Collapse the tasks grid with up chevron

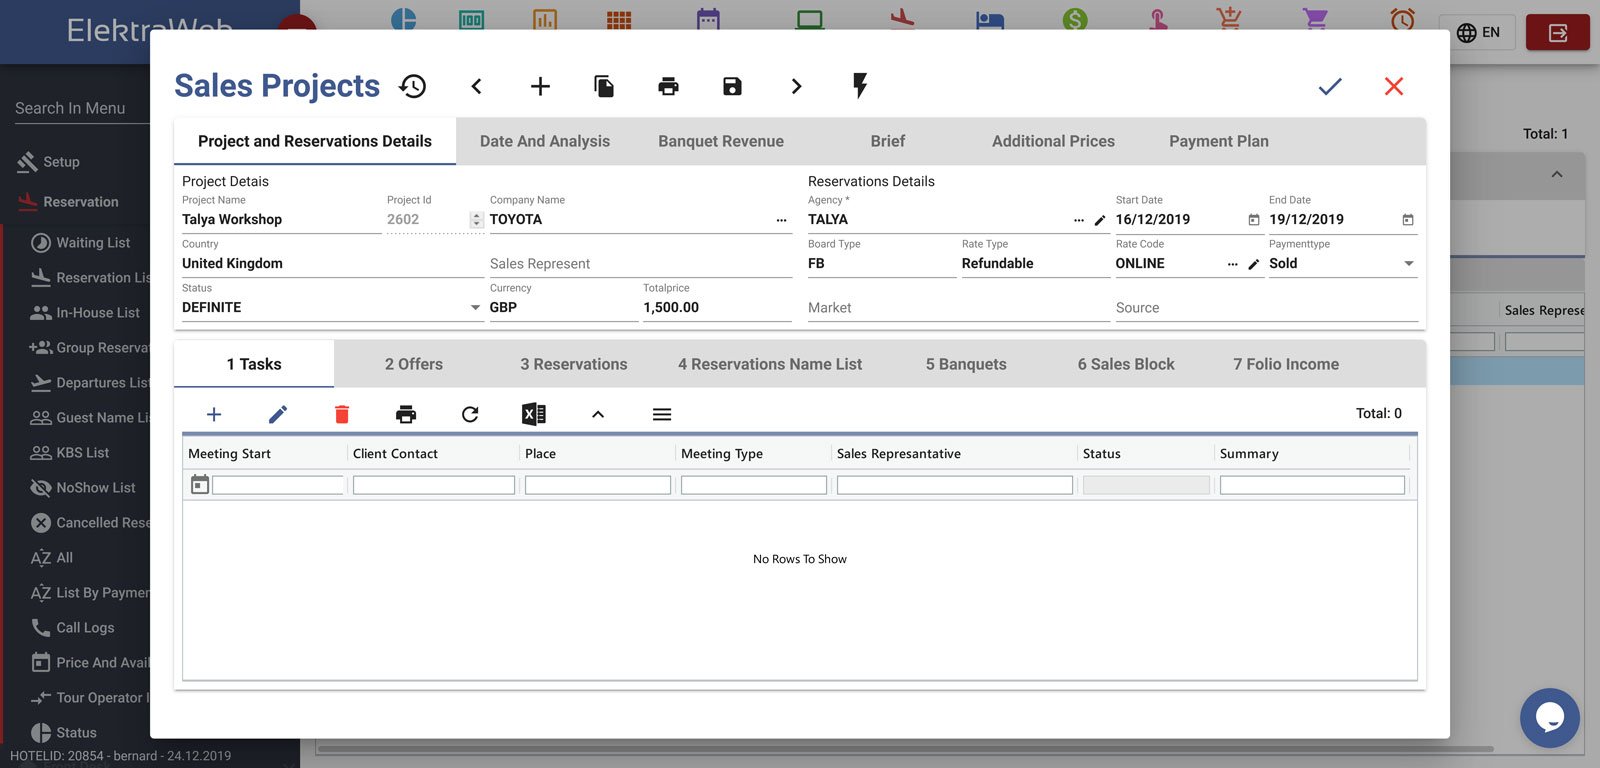tap(598, 414)
